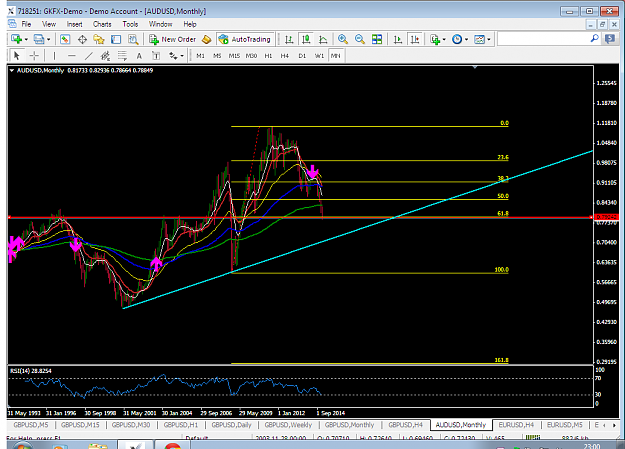Open the Insert menu

(74, 24)
